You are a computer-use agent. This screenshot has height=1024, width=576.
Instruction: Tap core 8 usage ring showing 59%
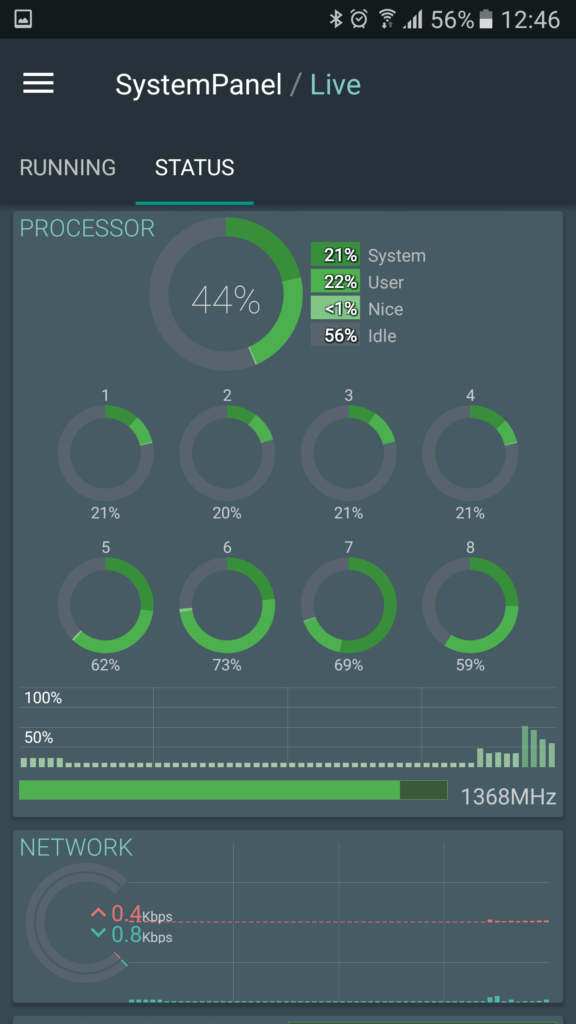pyautogui.click(x=470, y=605)
